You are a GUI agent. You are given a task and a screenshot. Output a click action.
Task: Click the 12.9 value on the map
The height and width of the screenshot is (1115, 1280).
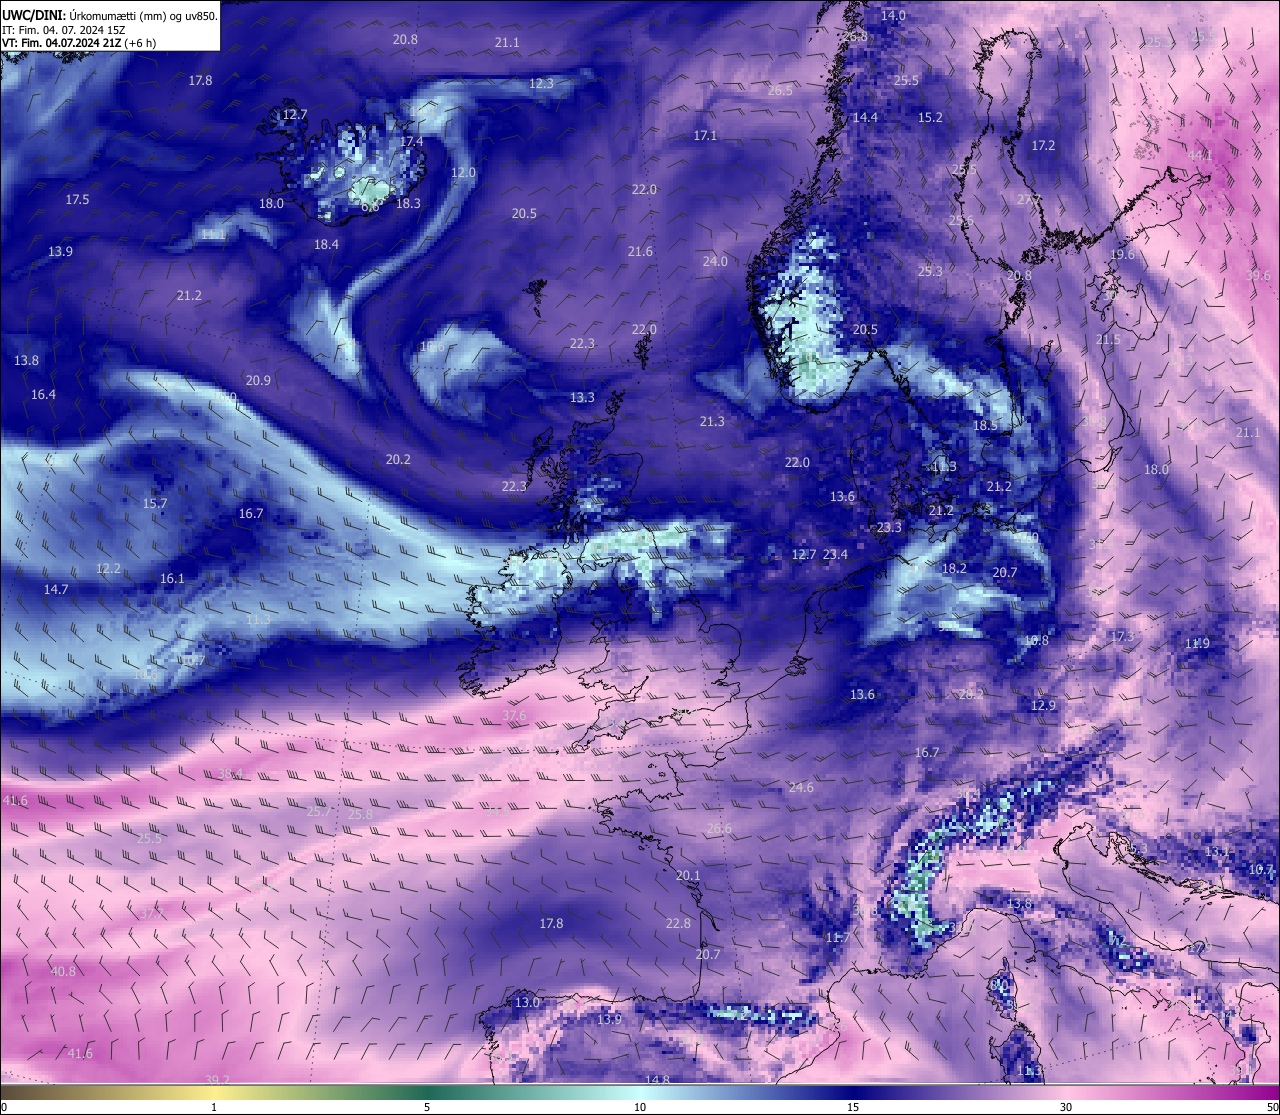1043,706
